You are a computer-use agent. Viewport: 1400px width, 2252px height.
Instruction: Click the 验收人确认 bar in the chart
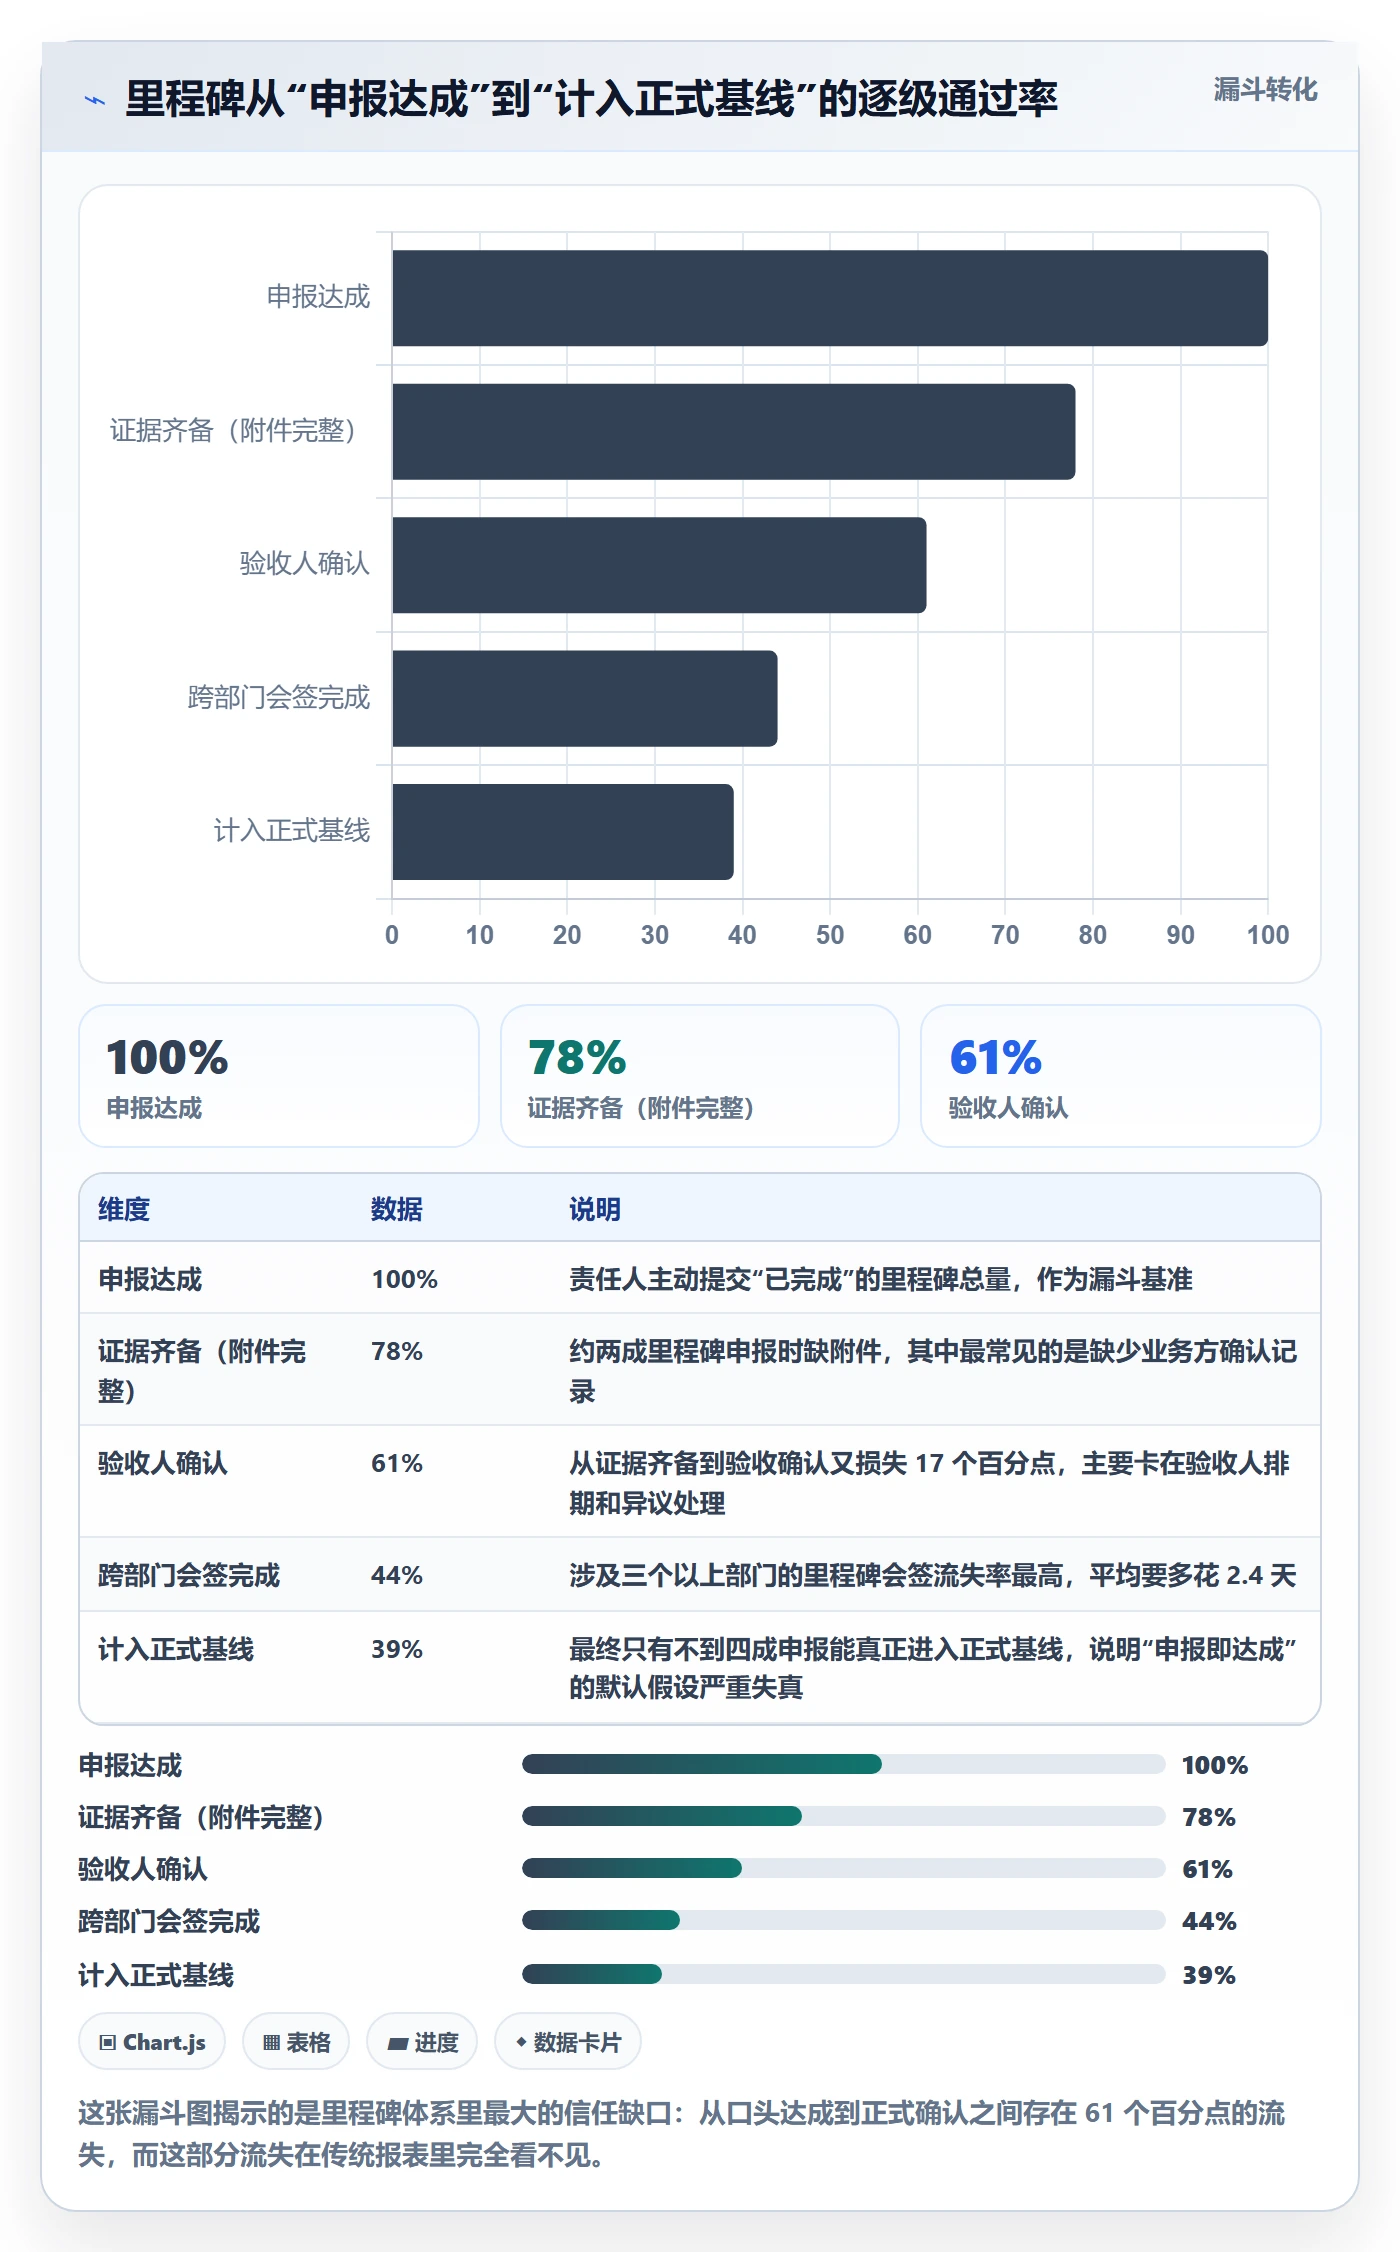[659, 565]
